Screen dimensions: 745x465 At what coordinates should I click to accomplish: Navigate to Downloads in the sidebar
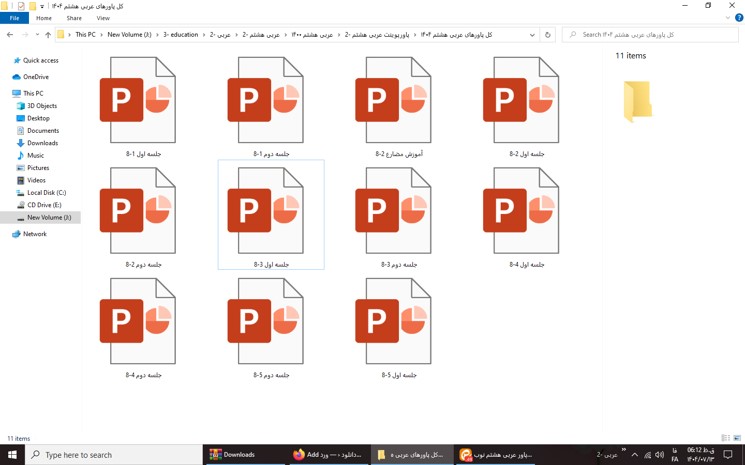tap(42, 143)
